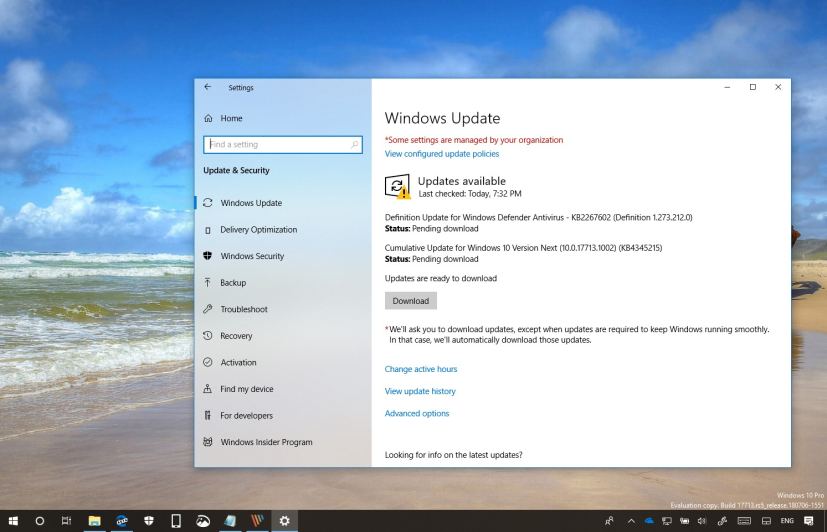Open the phone app on the taskbar
Screen dimensions: 827x532
pyautogui.click(x=176, y=521)
